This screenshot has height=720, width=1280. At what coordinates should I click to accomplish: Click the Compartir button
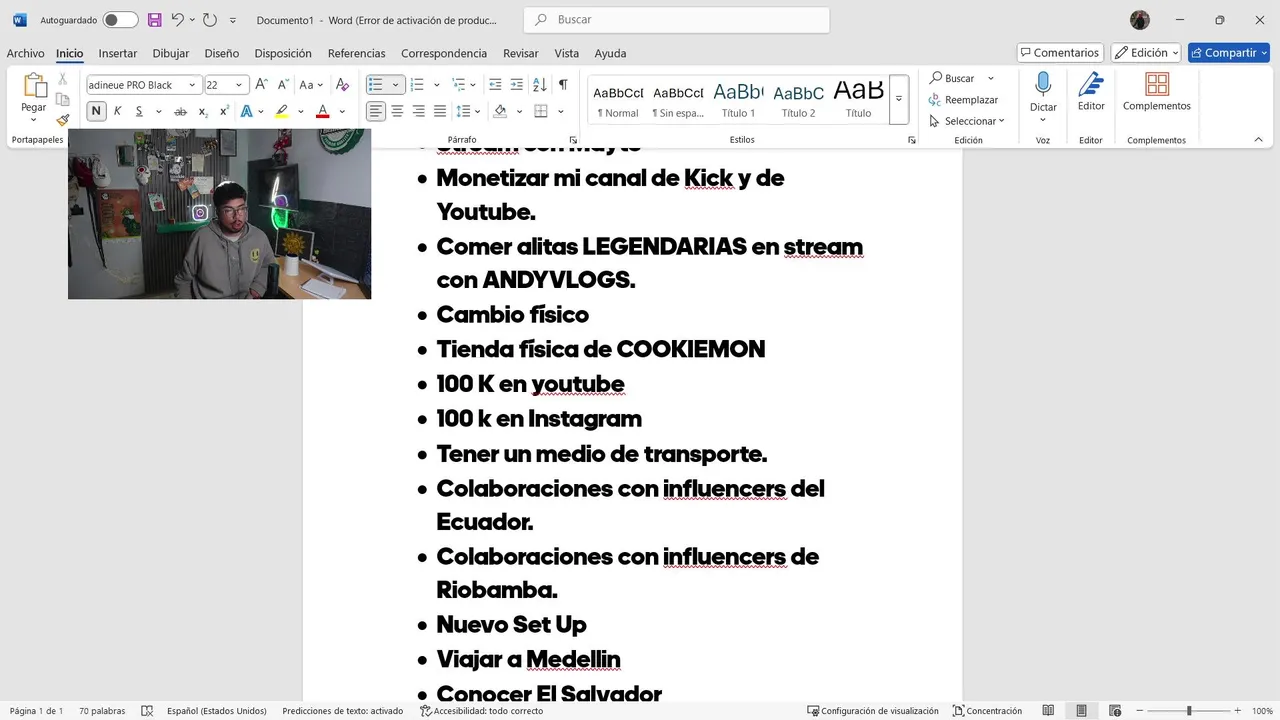pyautogui.click(x=1228, y=53)
